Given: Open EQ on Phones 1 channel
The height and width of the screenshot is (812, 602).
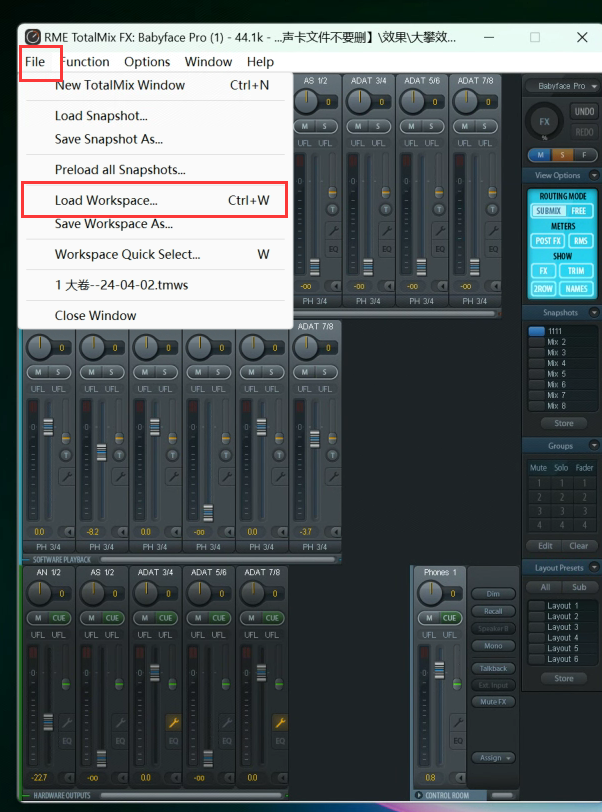Looking at the screenshot, I should (x=458, y=741).
